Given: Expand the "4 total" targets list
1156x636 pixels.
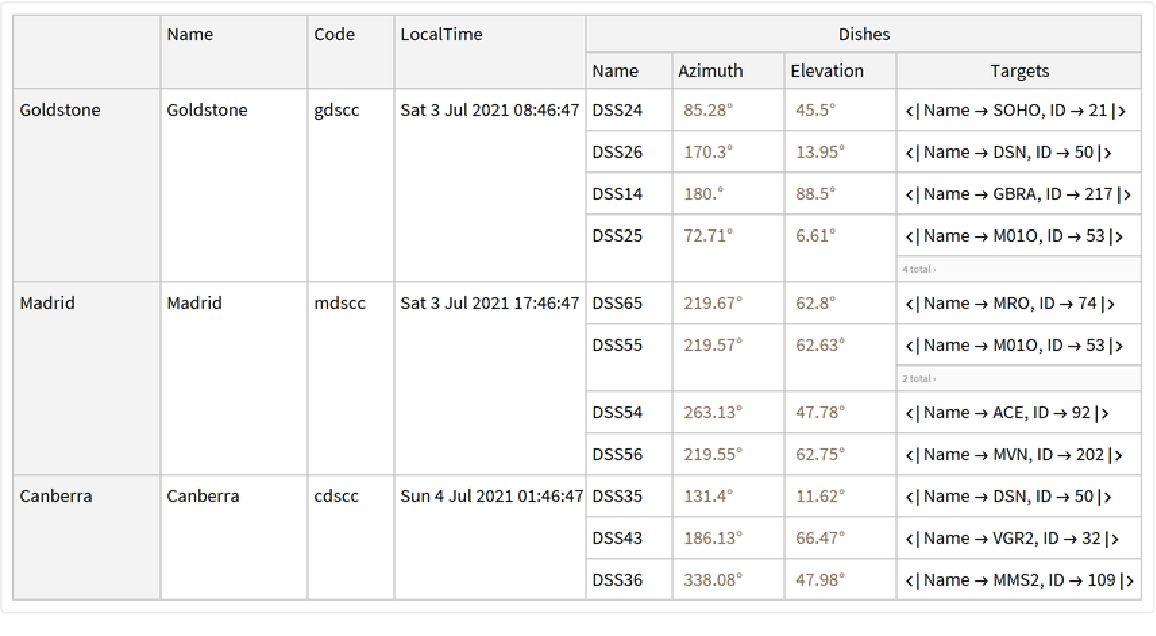Looking at the screenshot, I should (x=919, y=269).
